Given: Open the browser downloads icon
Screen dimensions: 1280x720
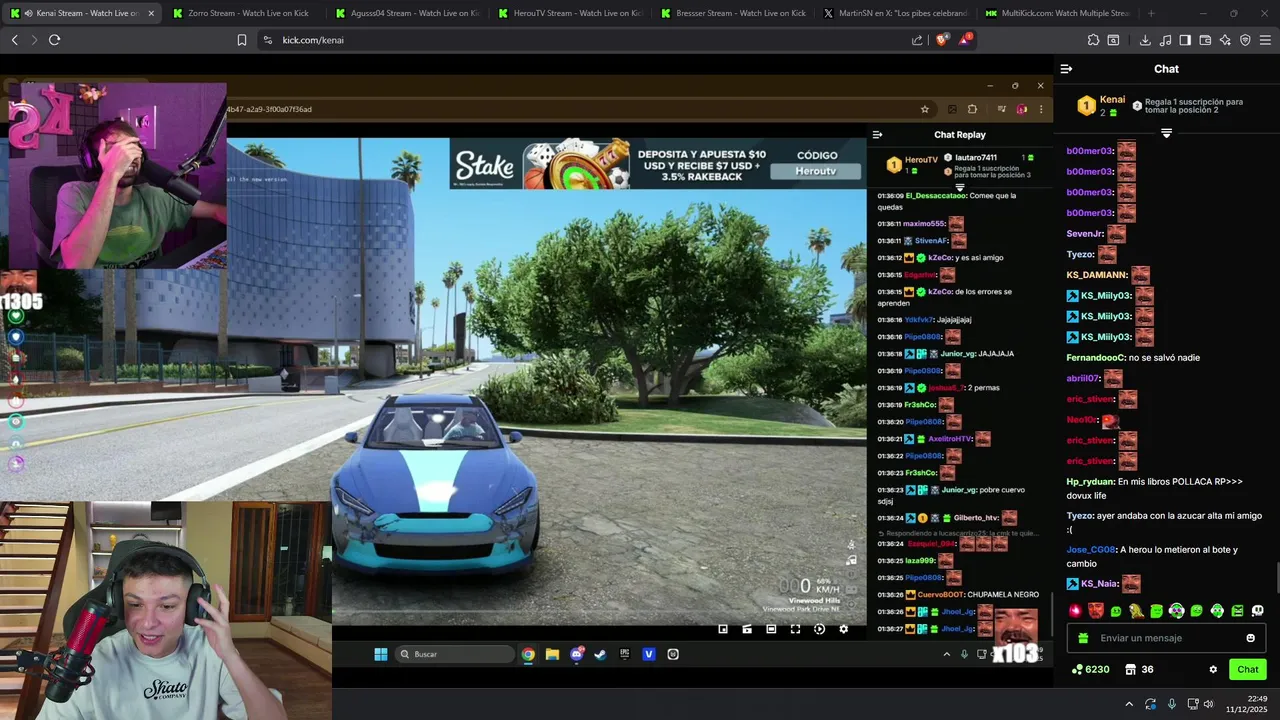Looking at the screenshot, I should click(1145, 40).
